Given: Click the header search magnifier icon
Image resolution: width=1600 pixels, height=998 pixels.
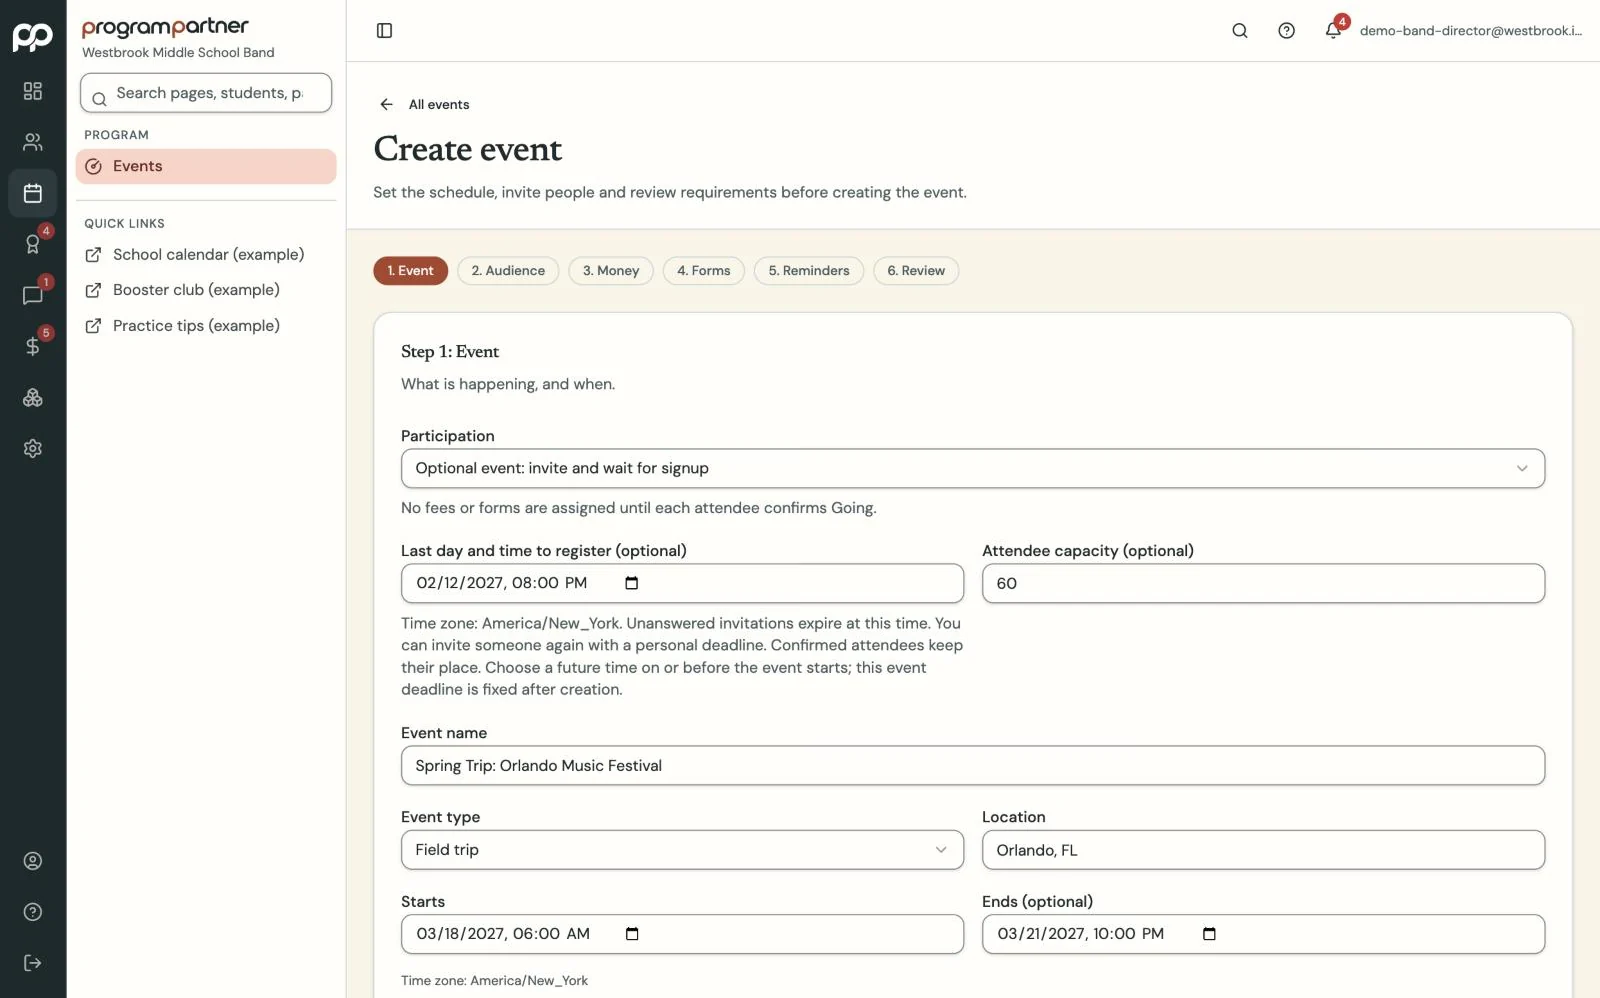Looking at the screenshot, I should (x=1239, y=30).
